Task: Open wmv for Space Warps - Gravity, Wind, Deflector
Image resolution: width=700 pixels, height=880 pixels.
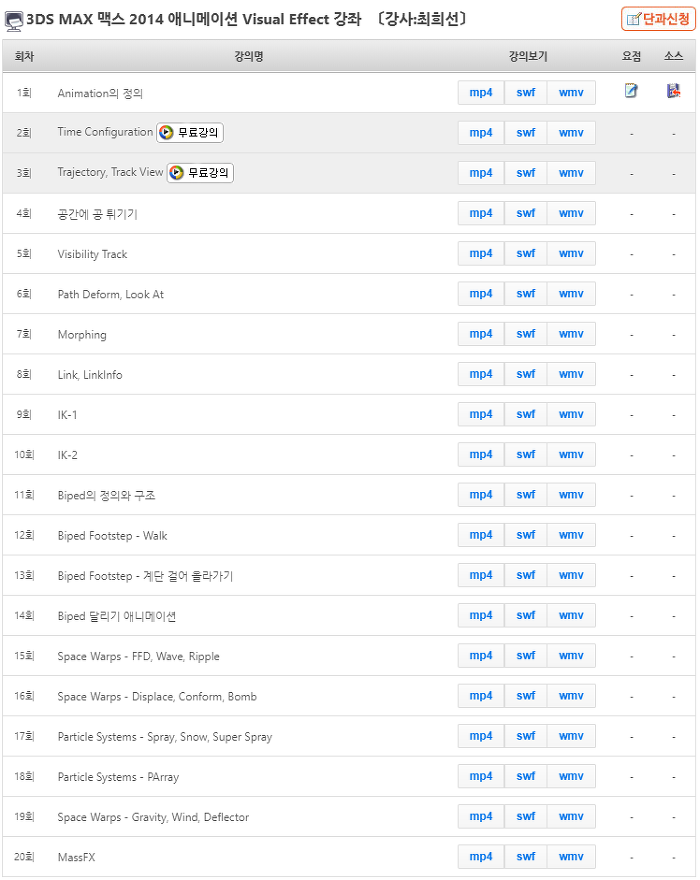Action: [571, 817]
